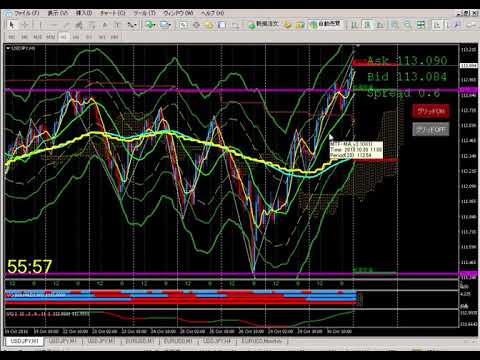Switch to candlestick chart display
This screenshot has height=360, width=480.
pos(367,25)
